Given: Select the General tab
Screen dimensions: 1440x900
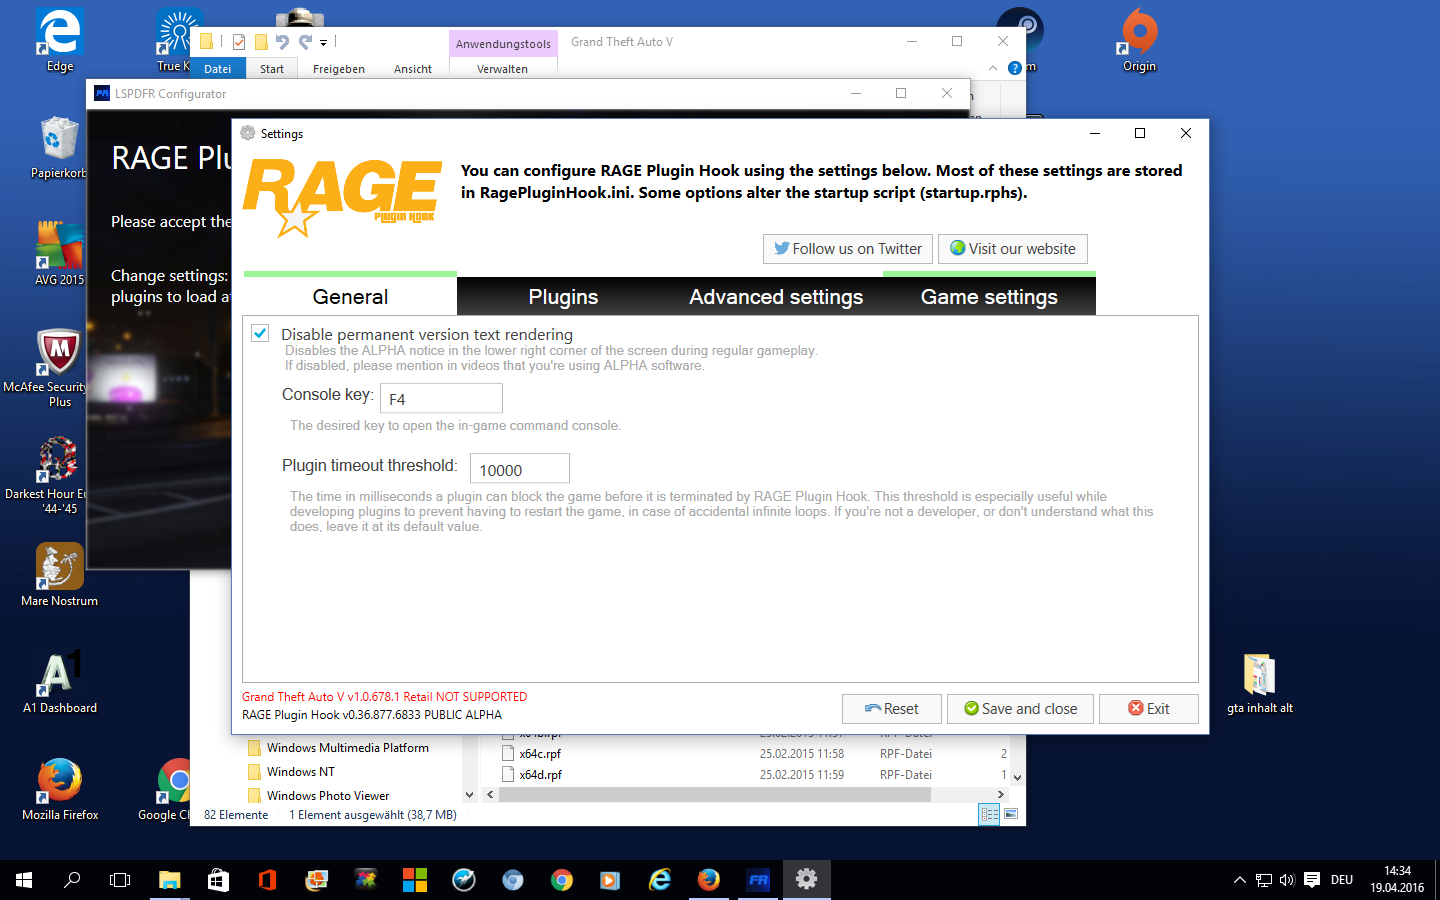Looking at the screenshot, I should (x=350, y=296).
